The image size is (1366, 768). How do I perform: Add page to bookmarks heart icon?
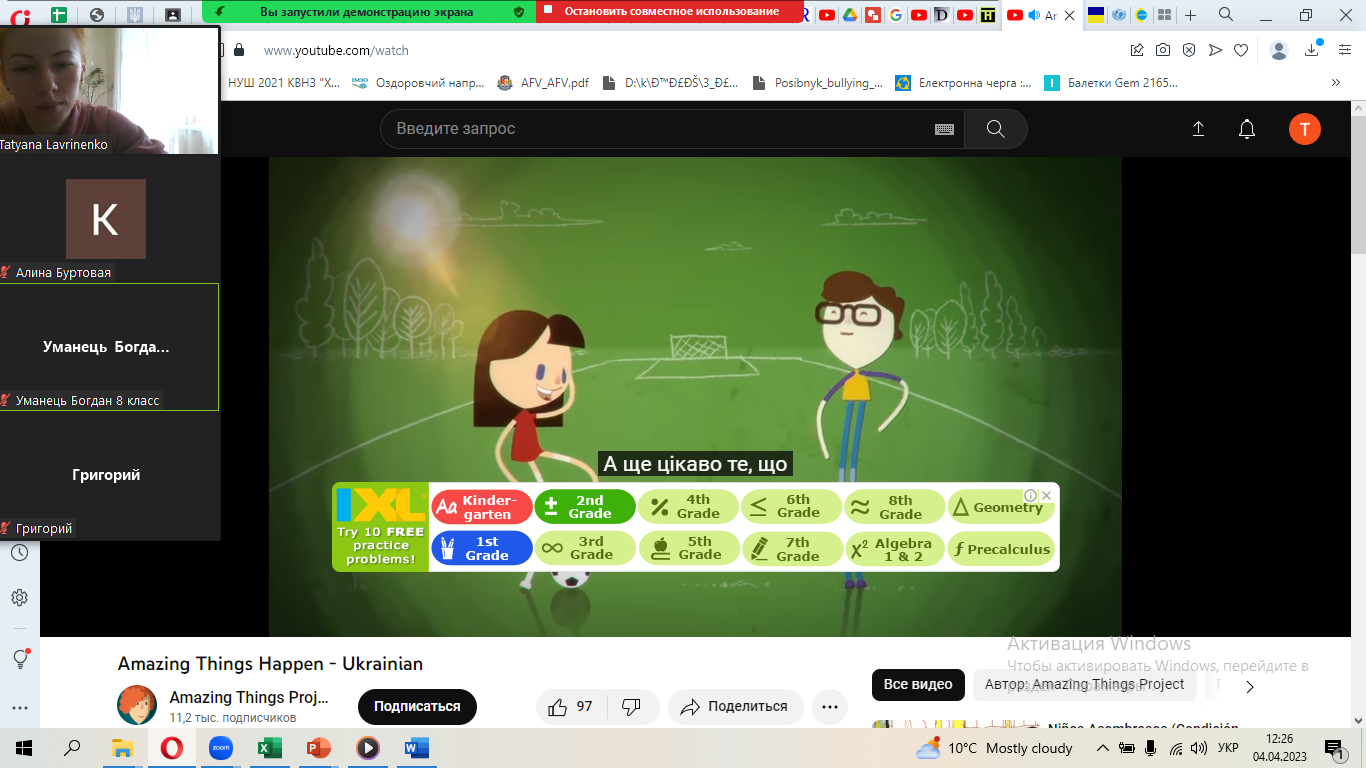click(x=1241, y=50)
